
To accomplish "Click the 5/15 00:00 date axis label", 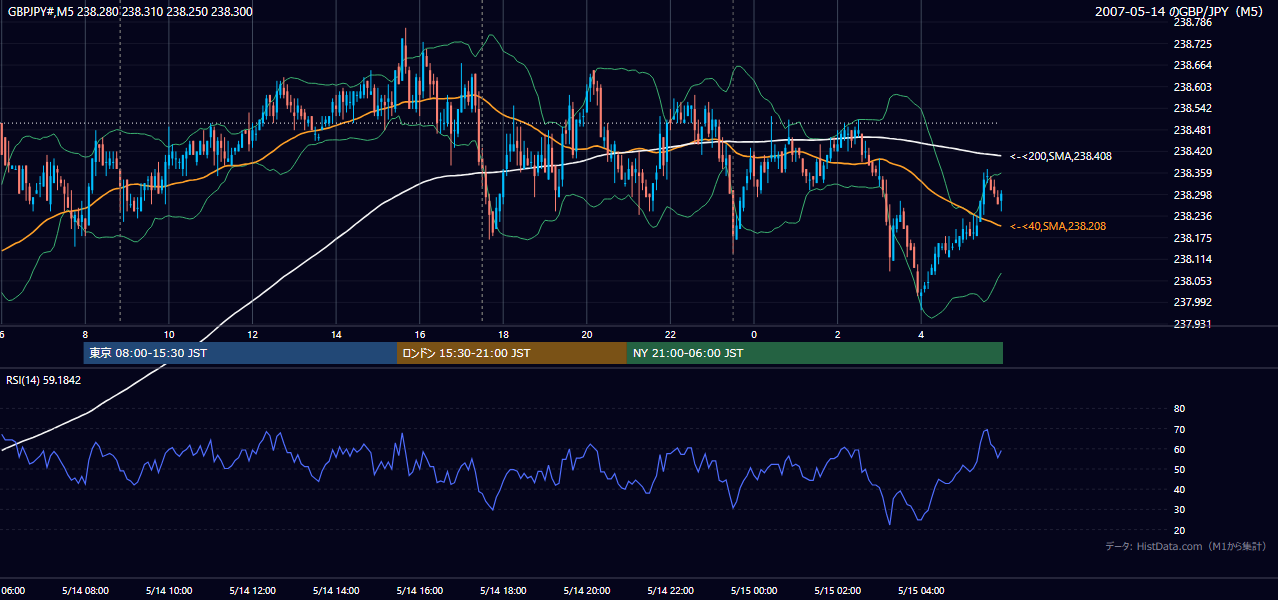I will point(754,590).
